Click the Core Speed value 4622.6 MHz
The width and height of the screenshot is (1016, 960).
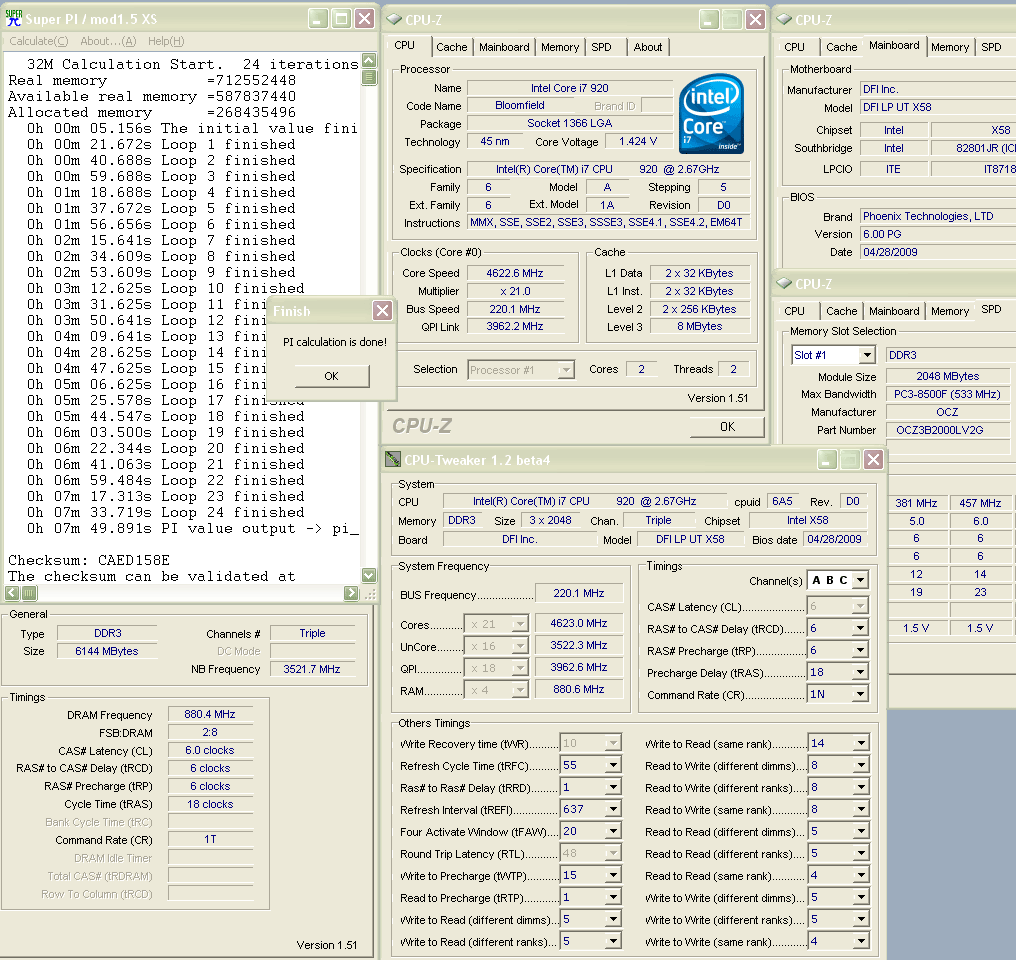tap(515, 273)
